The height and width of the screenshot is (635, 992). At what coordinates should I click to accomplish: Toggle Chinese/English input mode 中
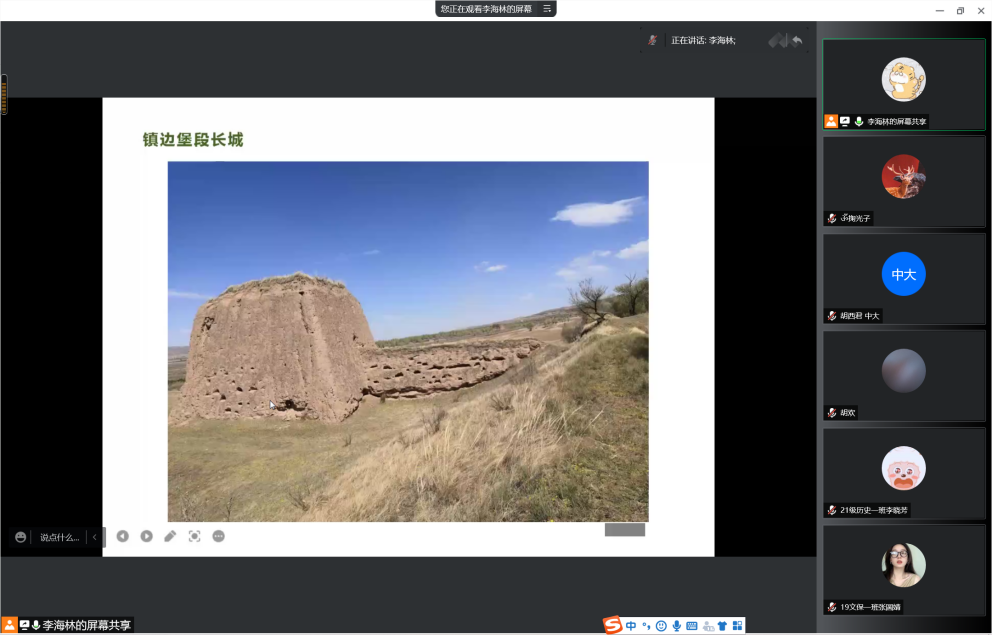[631, 626]
